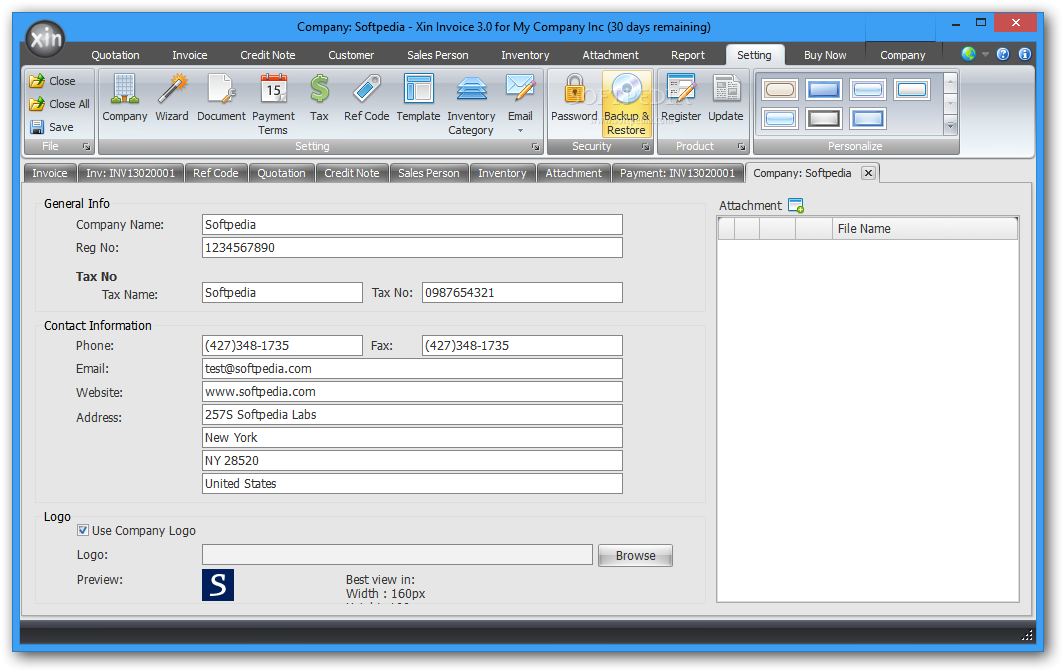
Task: Click the Phone number field
Action: (x=282, y=346)
